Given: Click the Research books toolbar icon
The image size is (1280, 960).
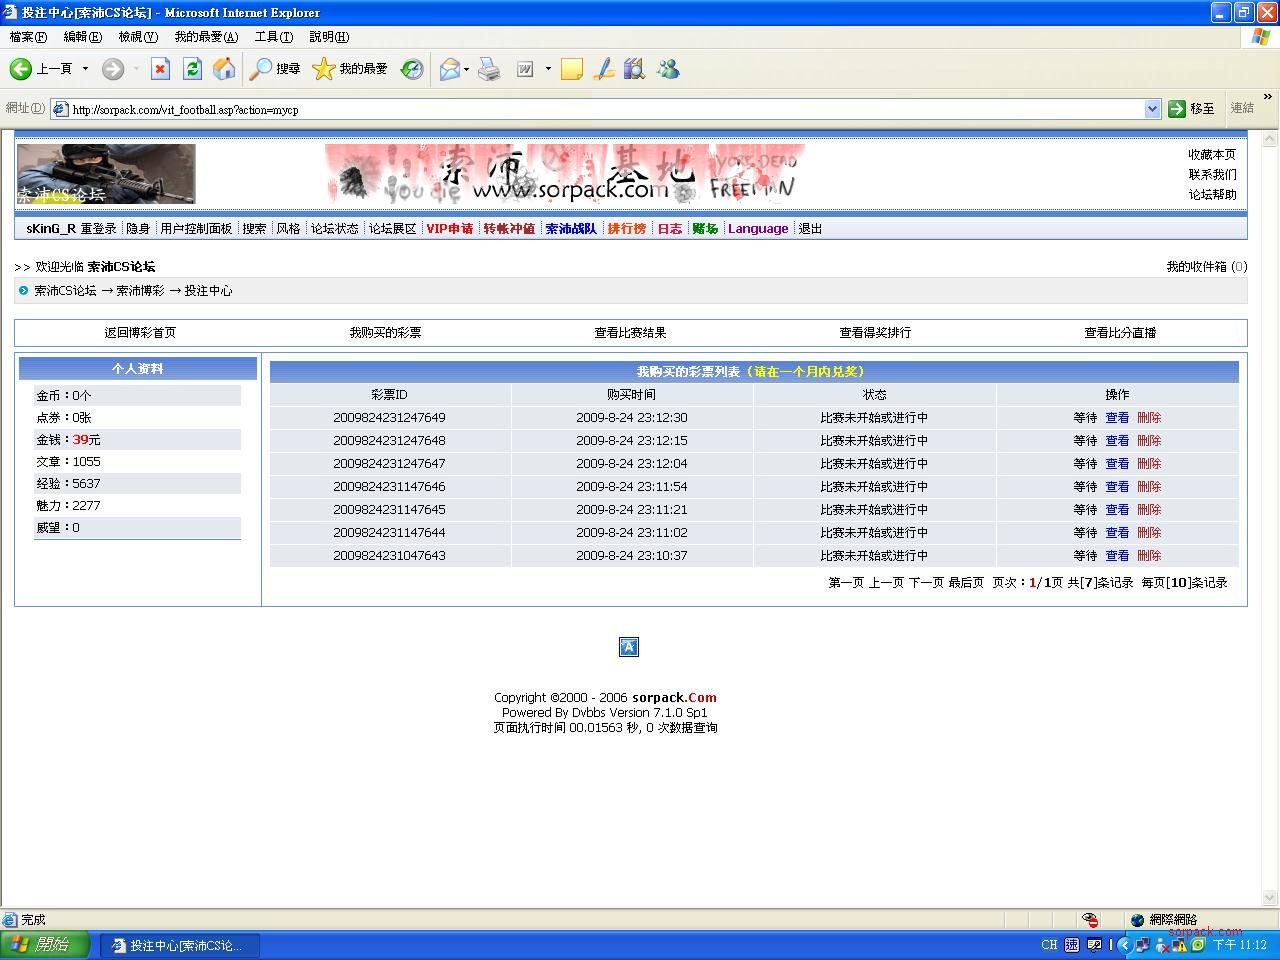Looking at the screenshot, I should (634, 69).
